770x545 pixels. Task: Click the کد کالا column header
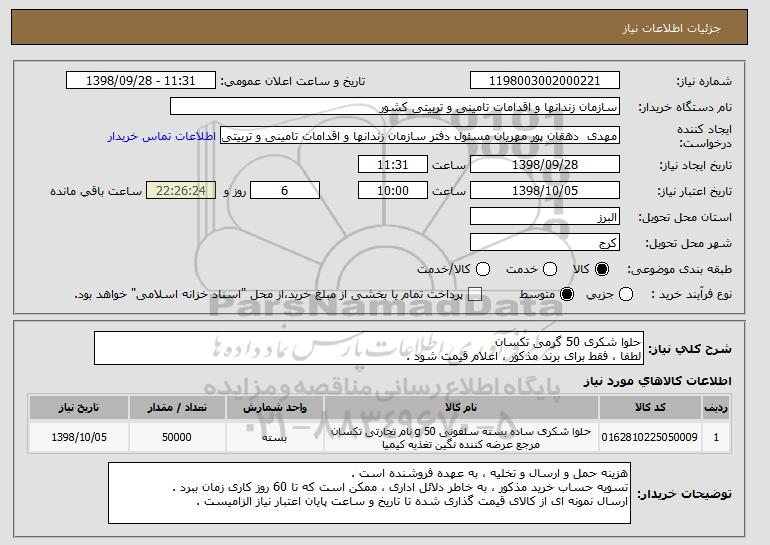coord(650,408)
